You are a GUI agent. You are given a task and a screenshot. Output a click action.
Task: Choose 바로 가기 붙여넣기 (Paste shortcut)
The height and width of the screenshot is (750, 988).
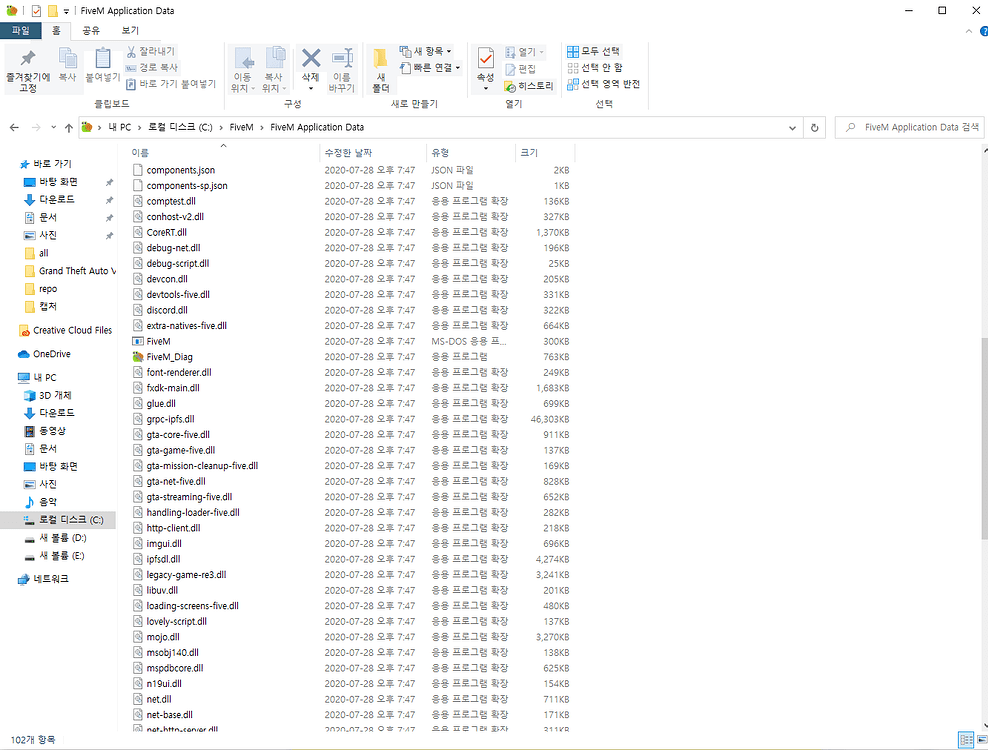tap(171, 84)
